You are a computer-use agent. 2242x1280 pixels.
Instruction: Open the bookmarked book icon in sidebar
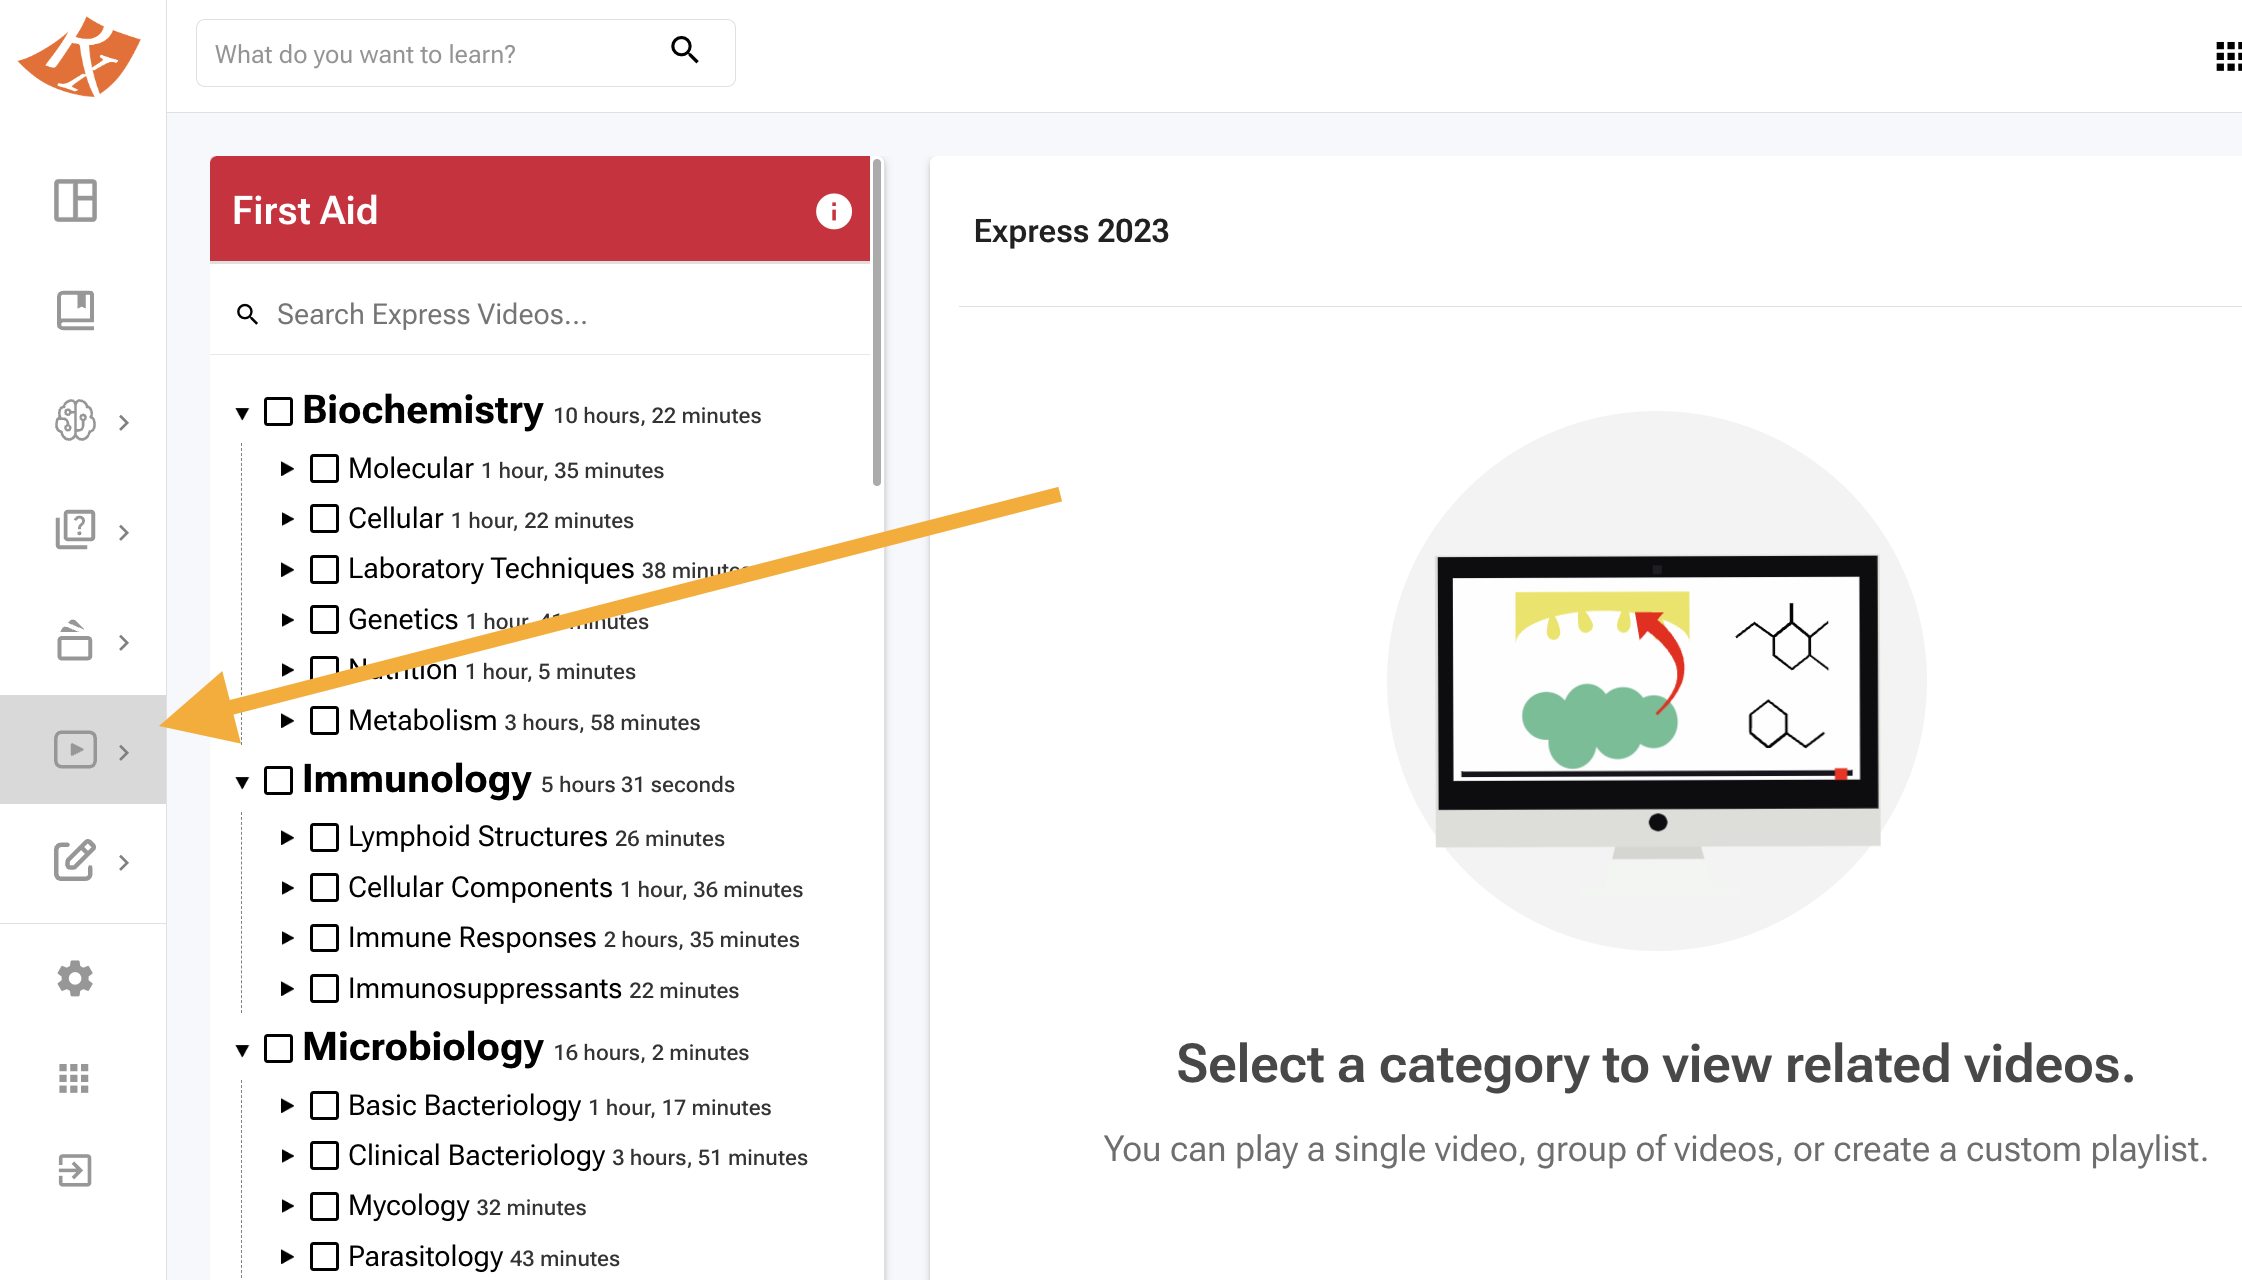(75, 310)
